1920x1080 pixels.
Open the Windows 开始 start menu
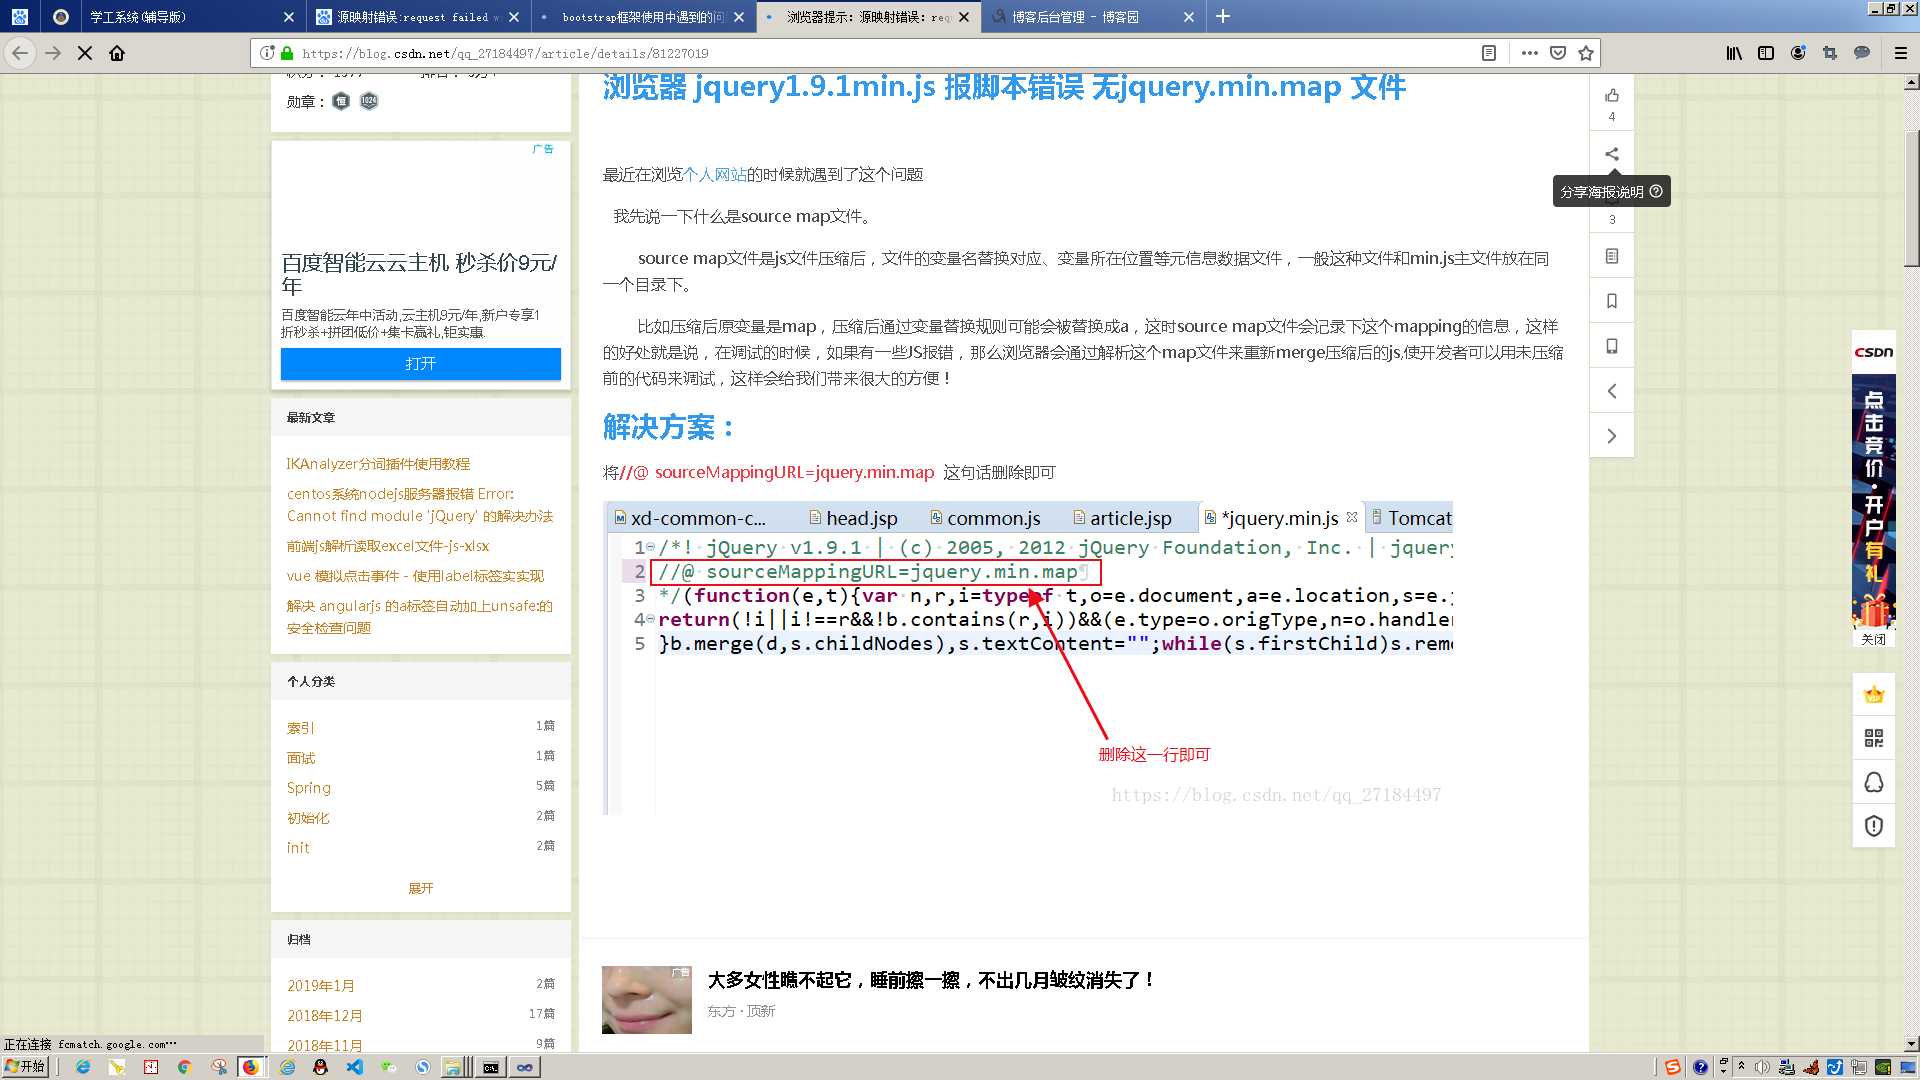pyautogui.click(x=25, y=1067)
